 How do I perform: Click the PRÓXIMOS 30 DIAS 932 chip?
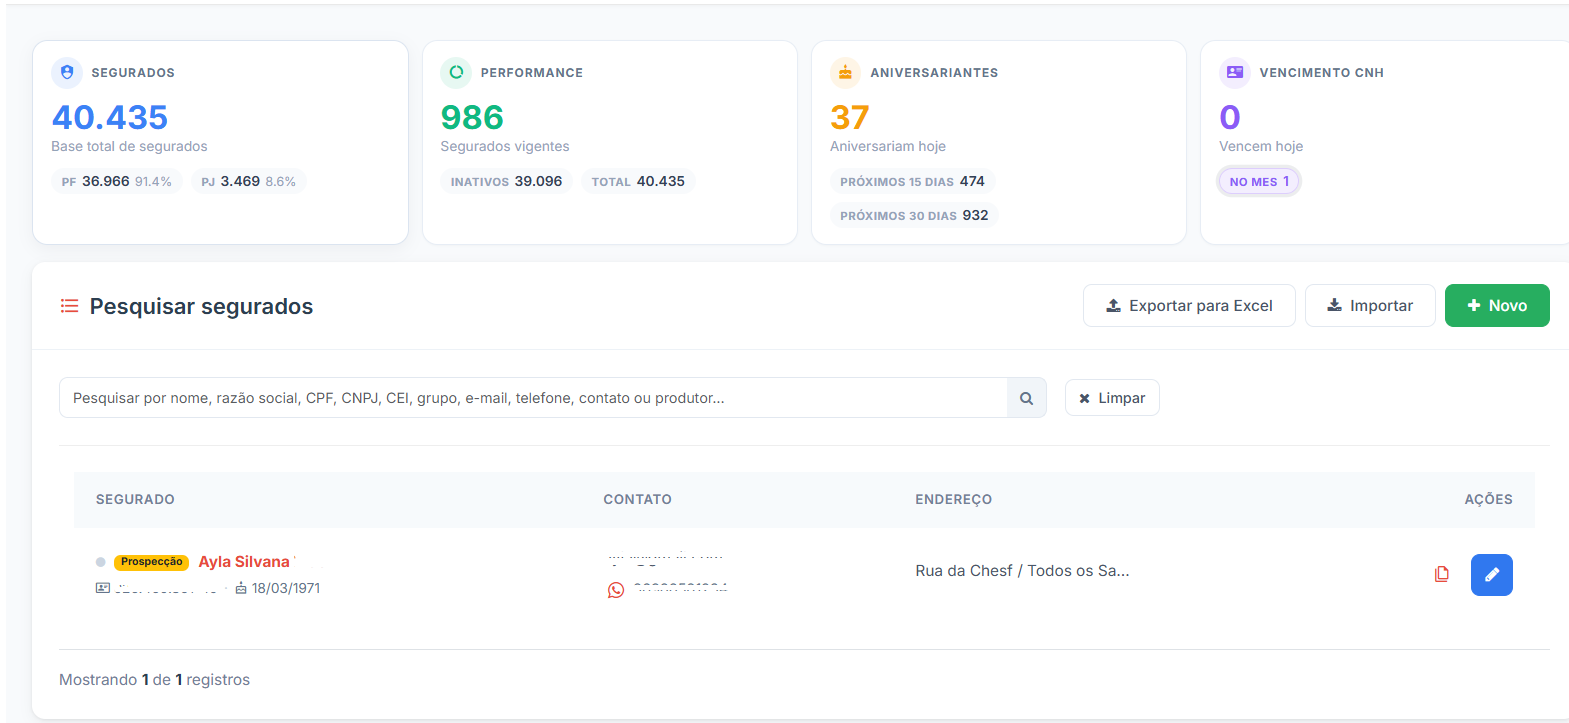coord(913,216)
